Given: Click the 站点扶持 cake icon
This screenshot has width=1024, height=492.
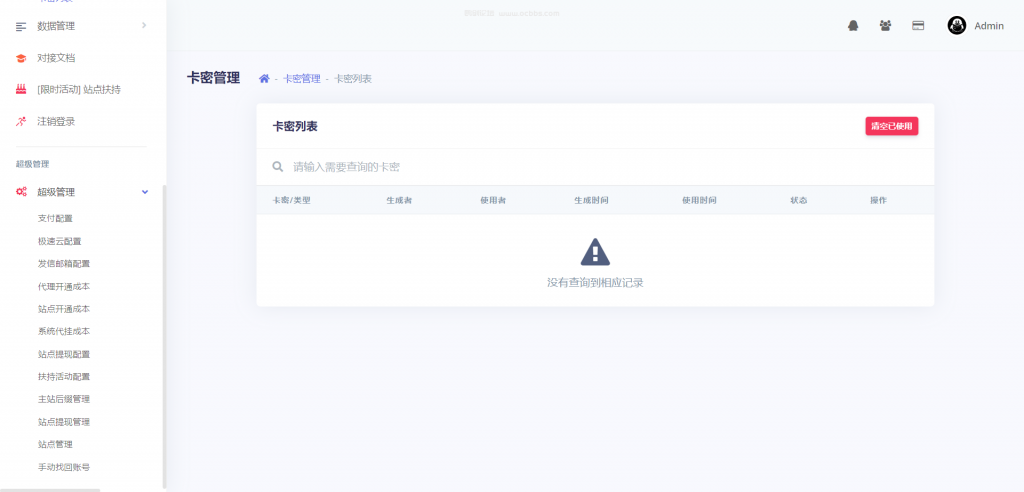Looking at the screenshot, I should (x=22, y=90).
